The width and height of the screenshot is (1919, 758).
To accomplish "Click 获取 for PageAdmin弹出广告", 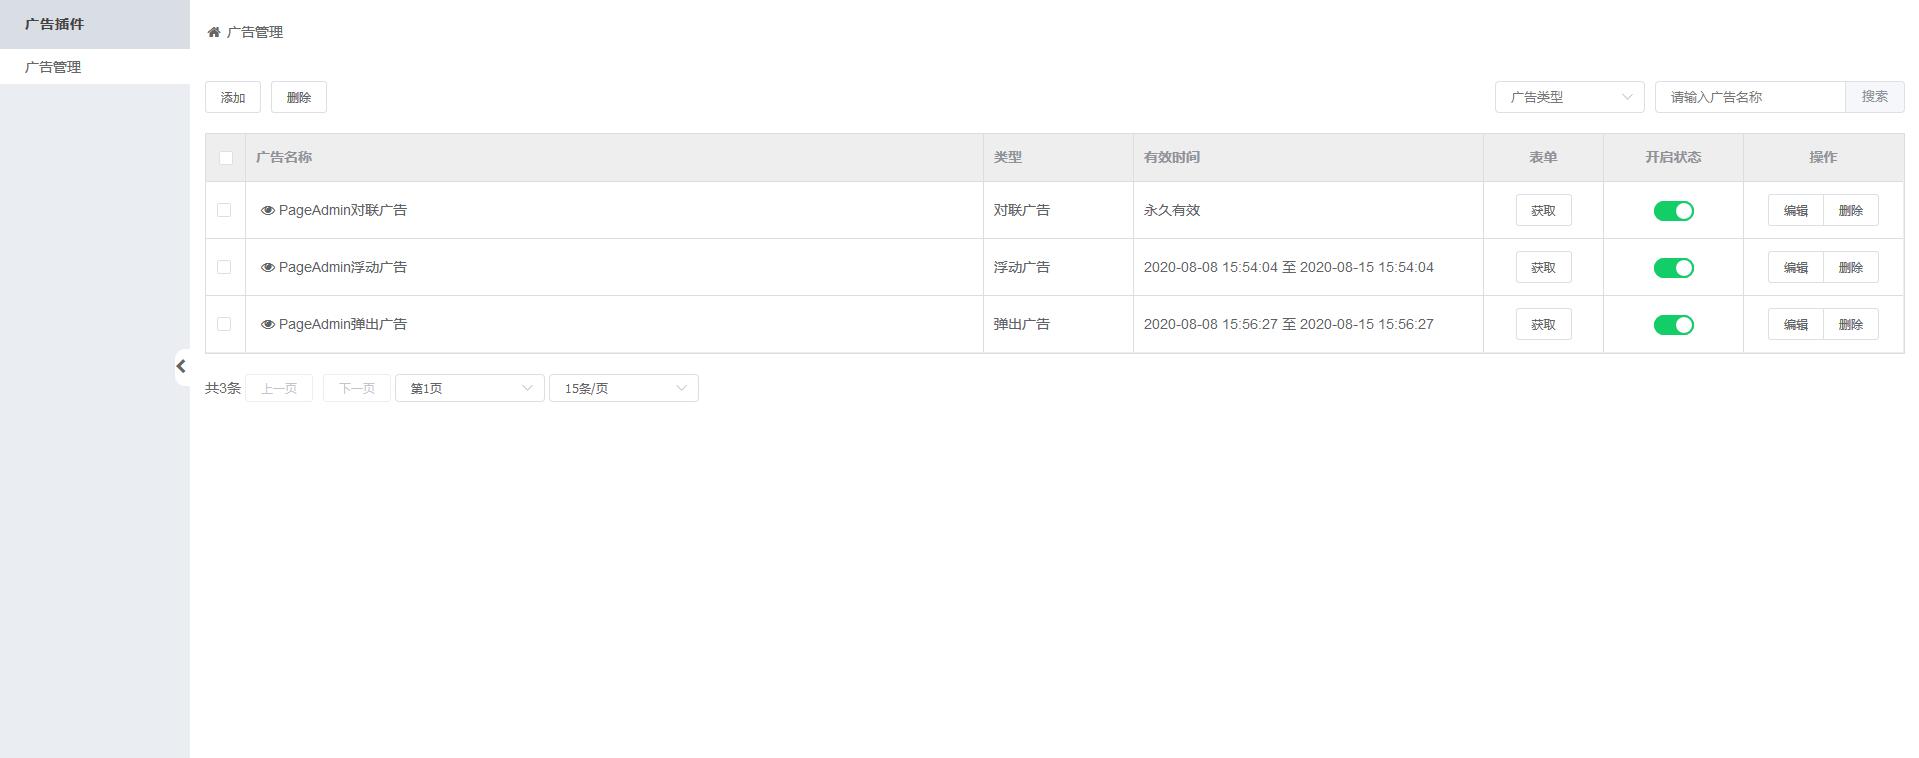I will point(1543,324).
